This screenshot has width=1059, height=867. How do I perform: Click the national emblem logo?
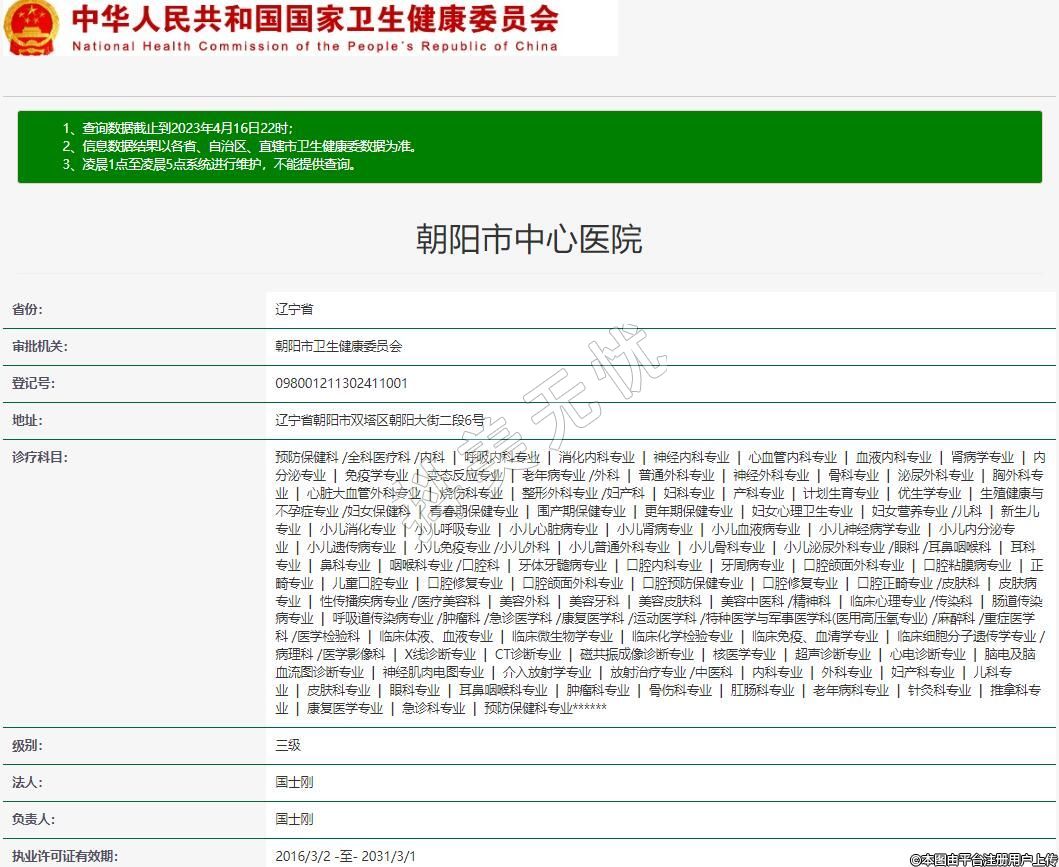click(x=31, y=27)
